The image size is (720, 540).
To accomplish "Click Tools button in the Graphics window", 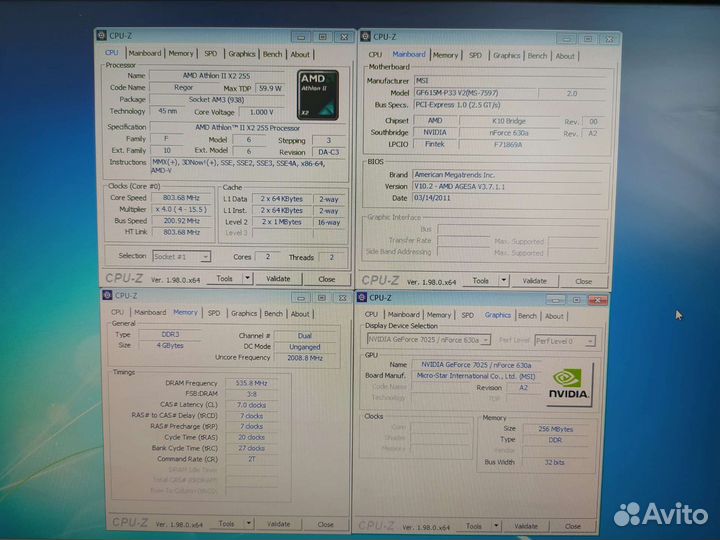I will click(473, 526).
